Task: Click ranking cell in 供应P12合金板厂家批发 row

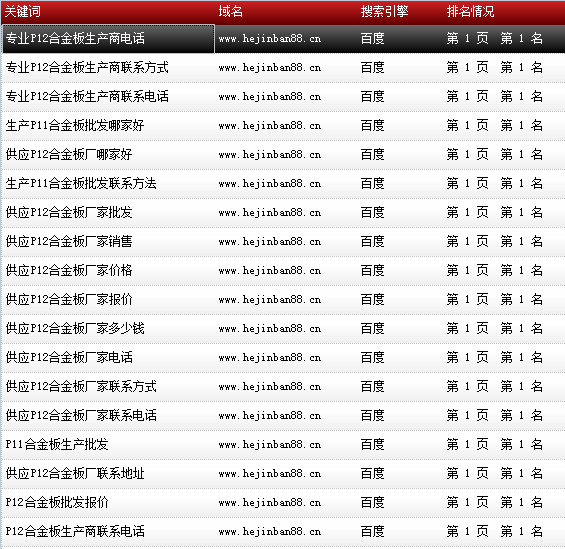Action: [x=494, y=213]
